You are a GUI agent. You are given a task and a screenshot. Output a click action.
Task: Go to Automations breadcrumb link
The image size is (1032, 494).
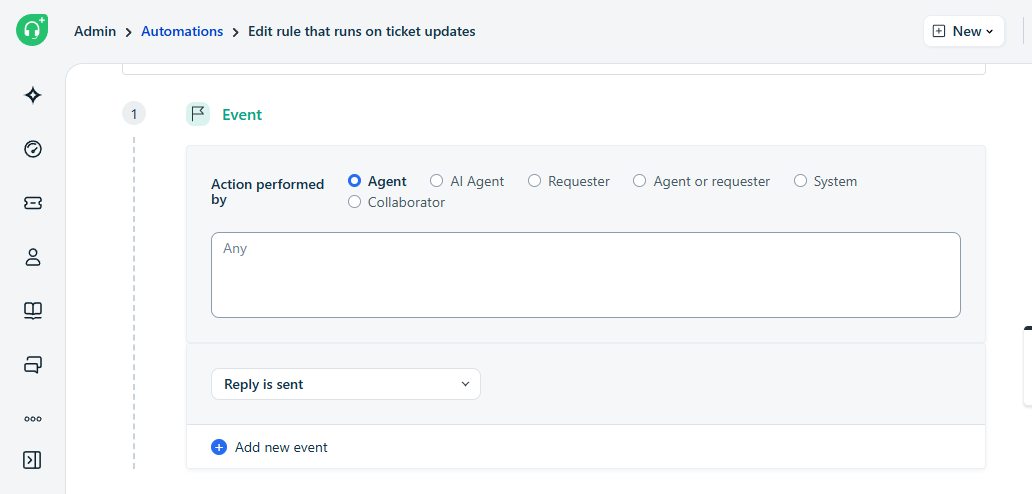(182, 31)
